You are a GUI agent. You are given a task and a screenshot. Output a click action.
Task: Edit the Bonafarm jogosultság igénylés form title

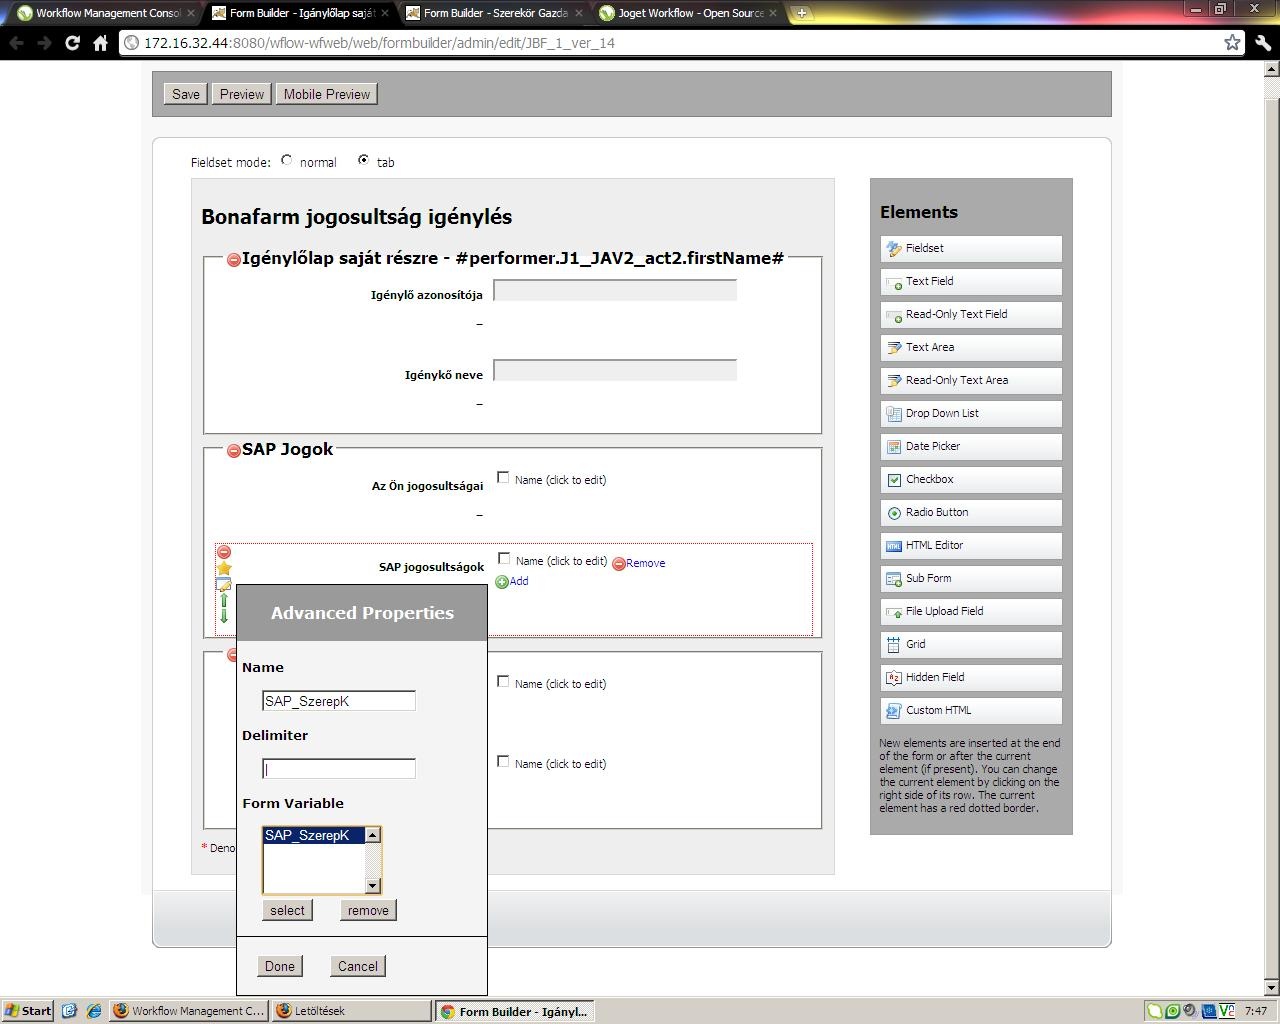[x=357, y=217]
